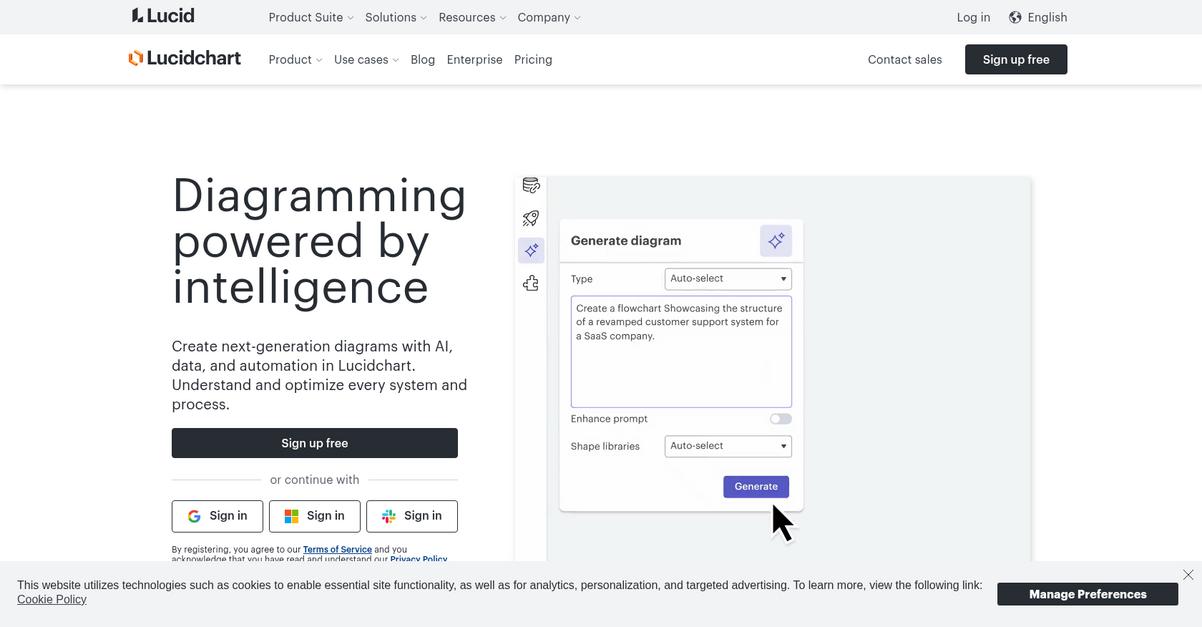The width and height of the screenshot is (1202, 627).
Task: Click the Google icon Sign in button
Action: tap(217, 516)
